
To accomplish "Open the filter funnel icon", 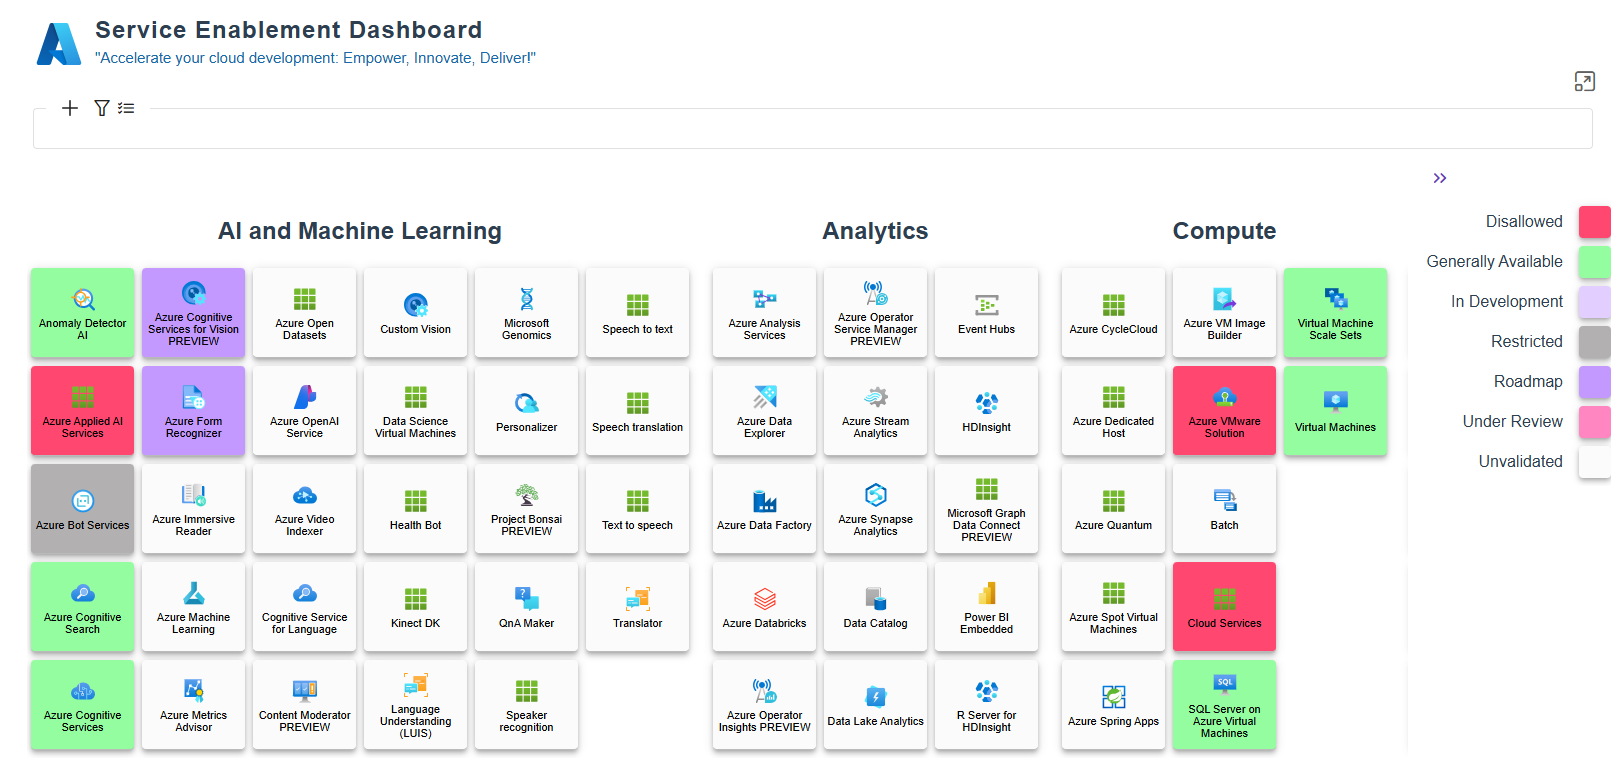I will (x=102, y=108).
